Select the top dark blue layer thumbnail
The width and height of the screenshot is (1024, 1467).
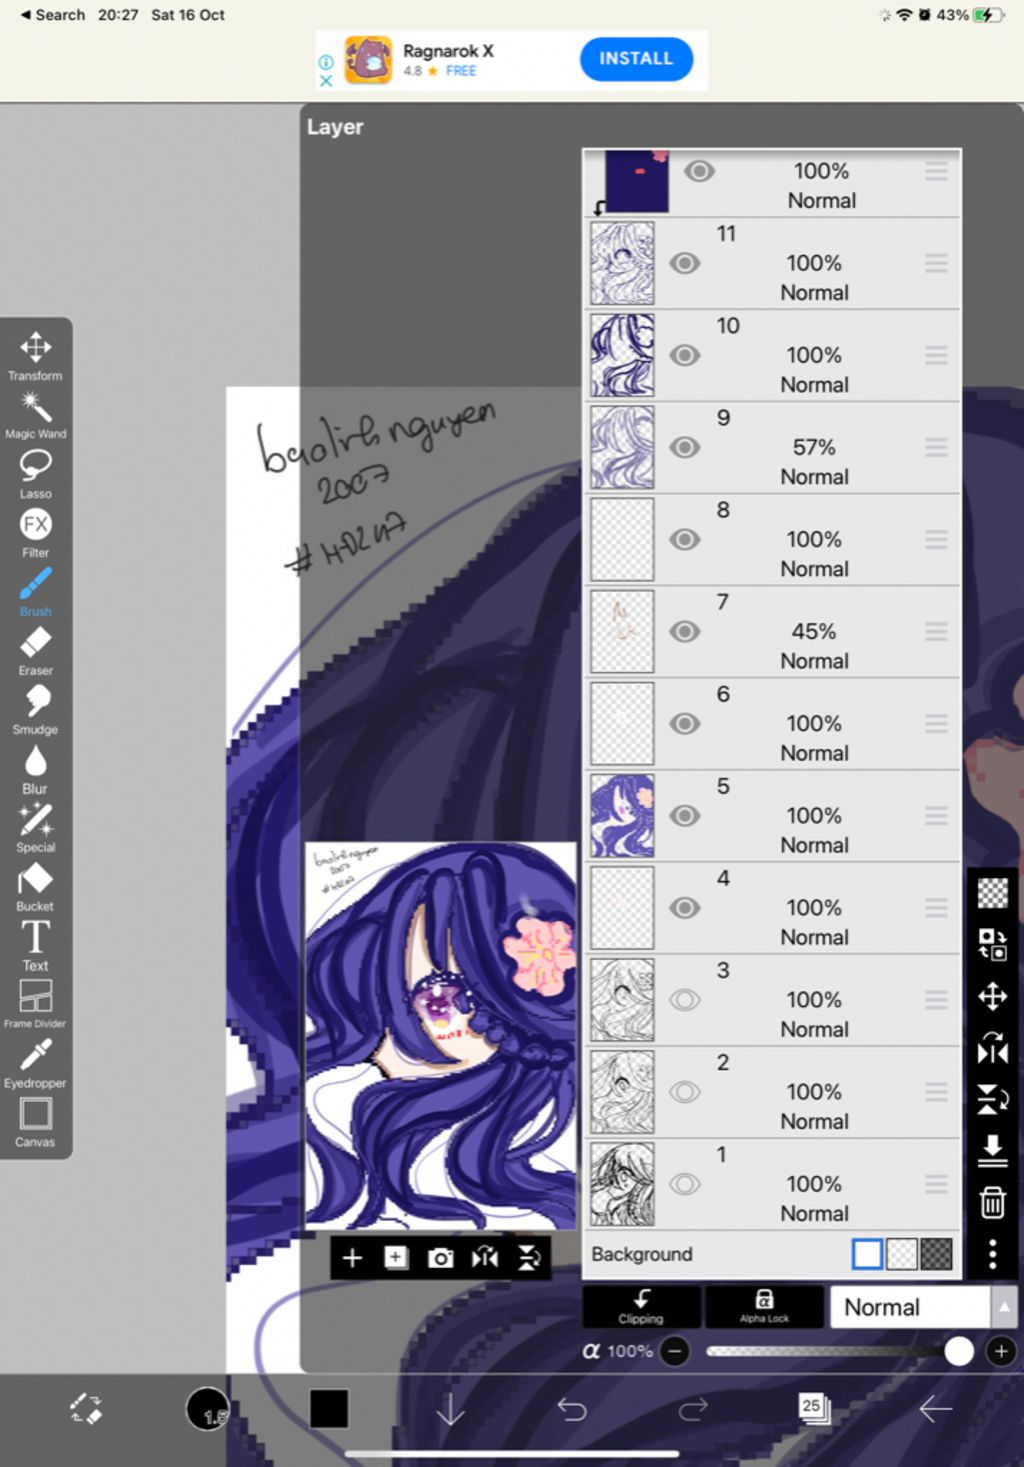(x=637, y=181)
